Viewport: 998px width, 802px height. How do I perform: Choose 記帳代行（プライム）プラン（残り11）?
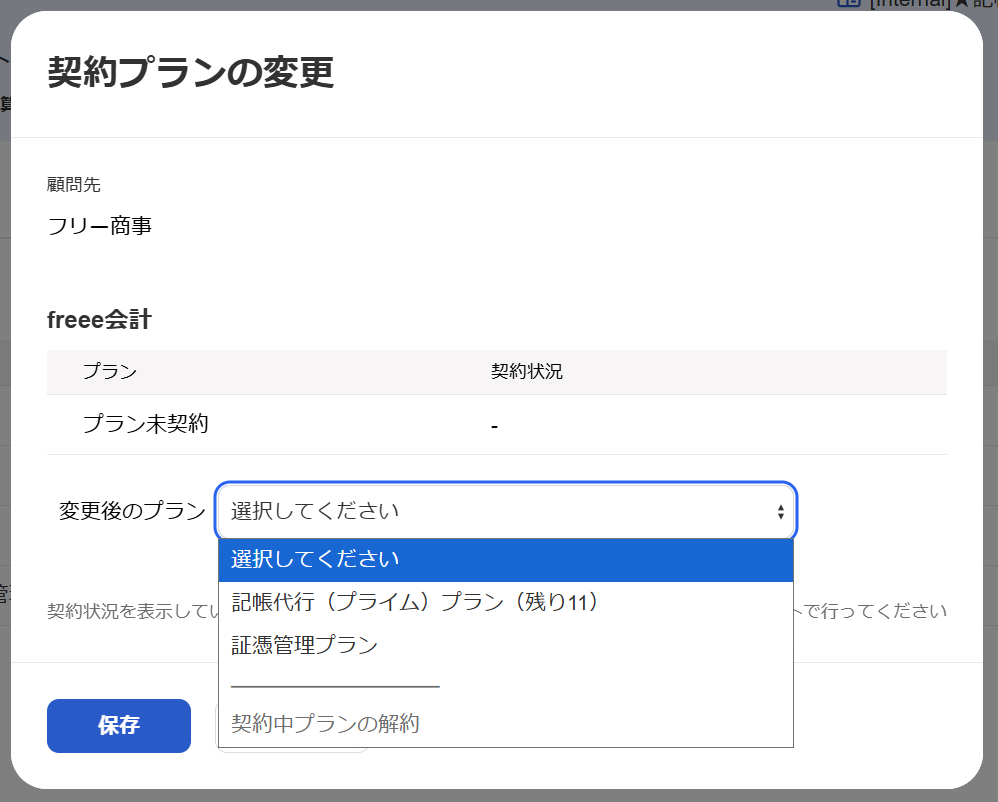pyautogui.click(x=506, y=602)
